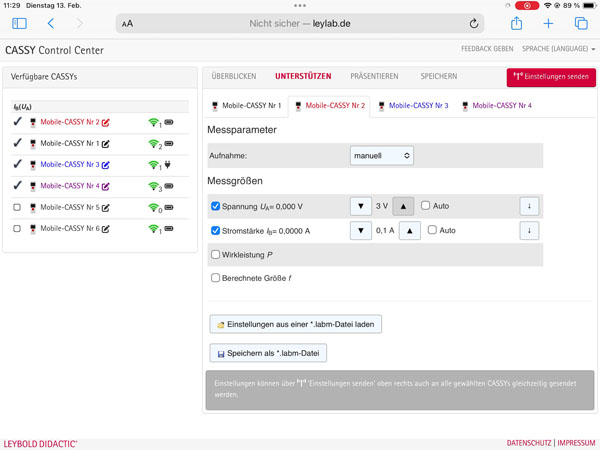Click the down-arrow button in the Spannung row
Viewport: 600px width, 450px height.
[x=529, y=206]
